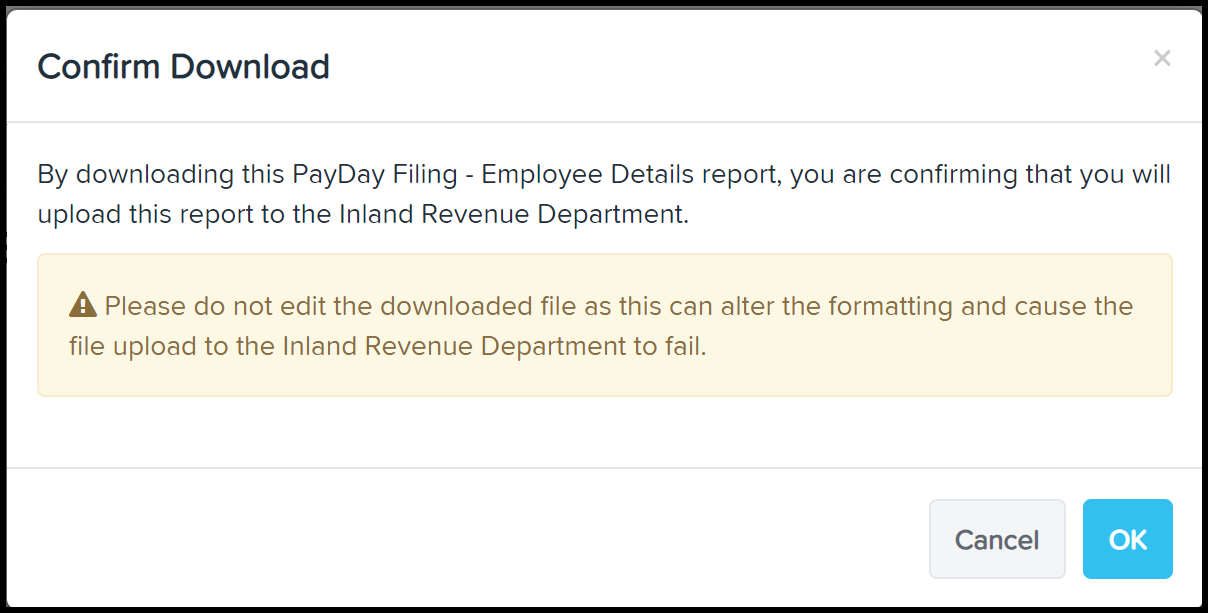Click 'upload this report' in the paragraph
The width and height of the screenshot is (1208, 613).
(153, 215)
